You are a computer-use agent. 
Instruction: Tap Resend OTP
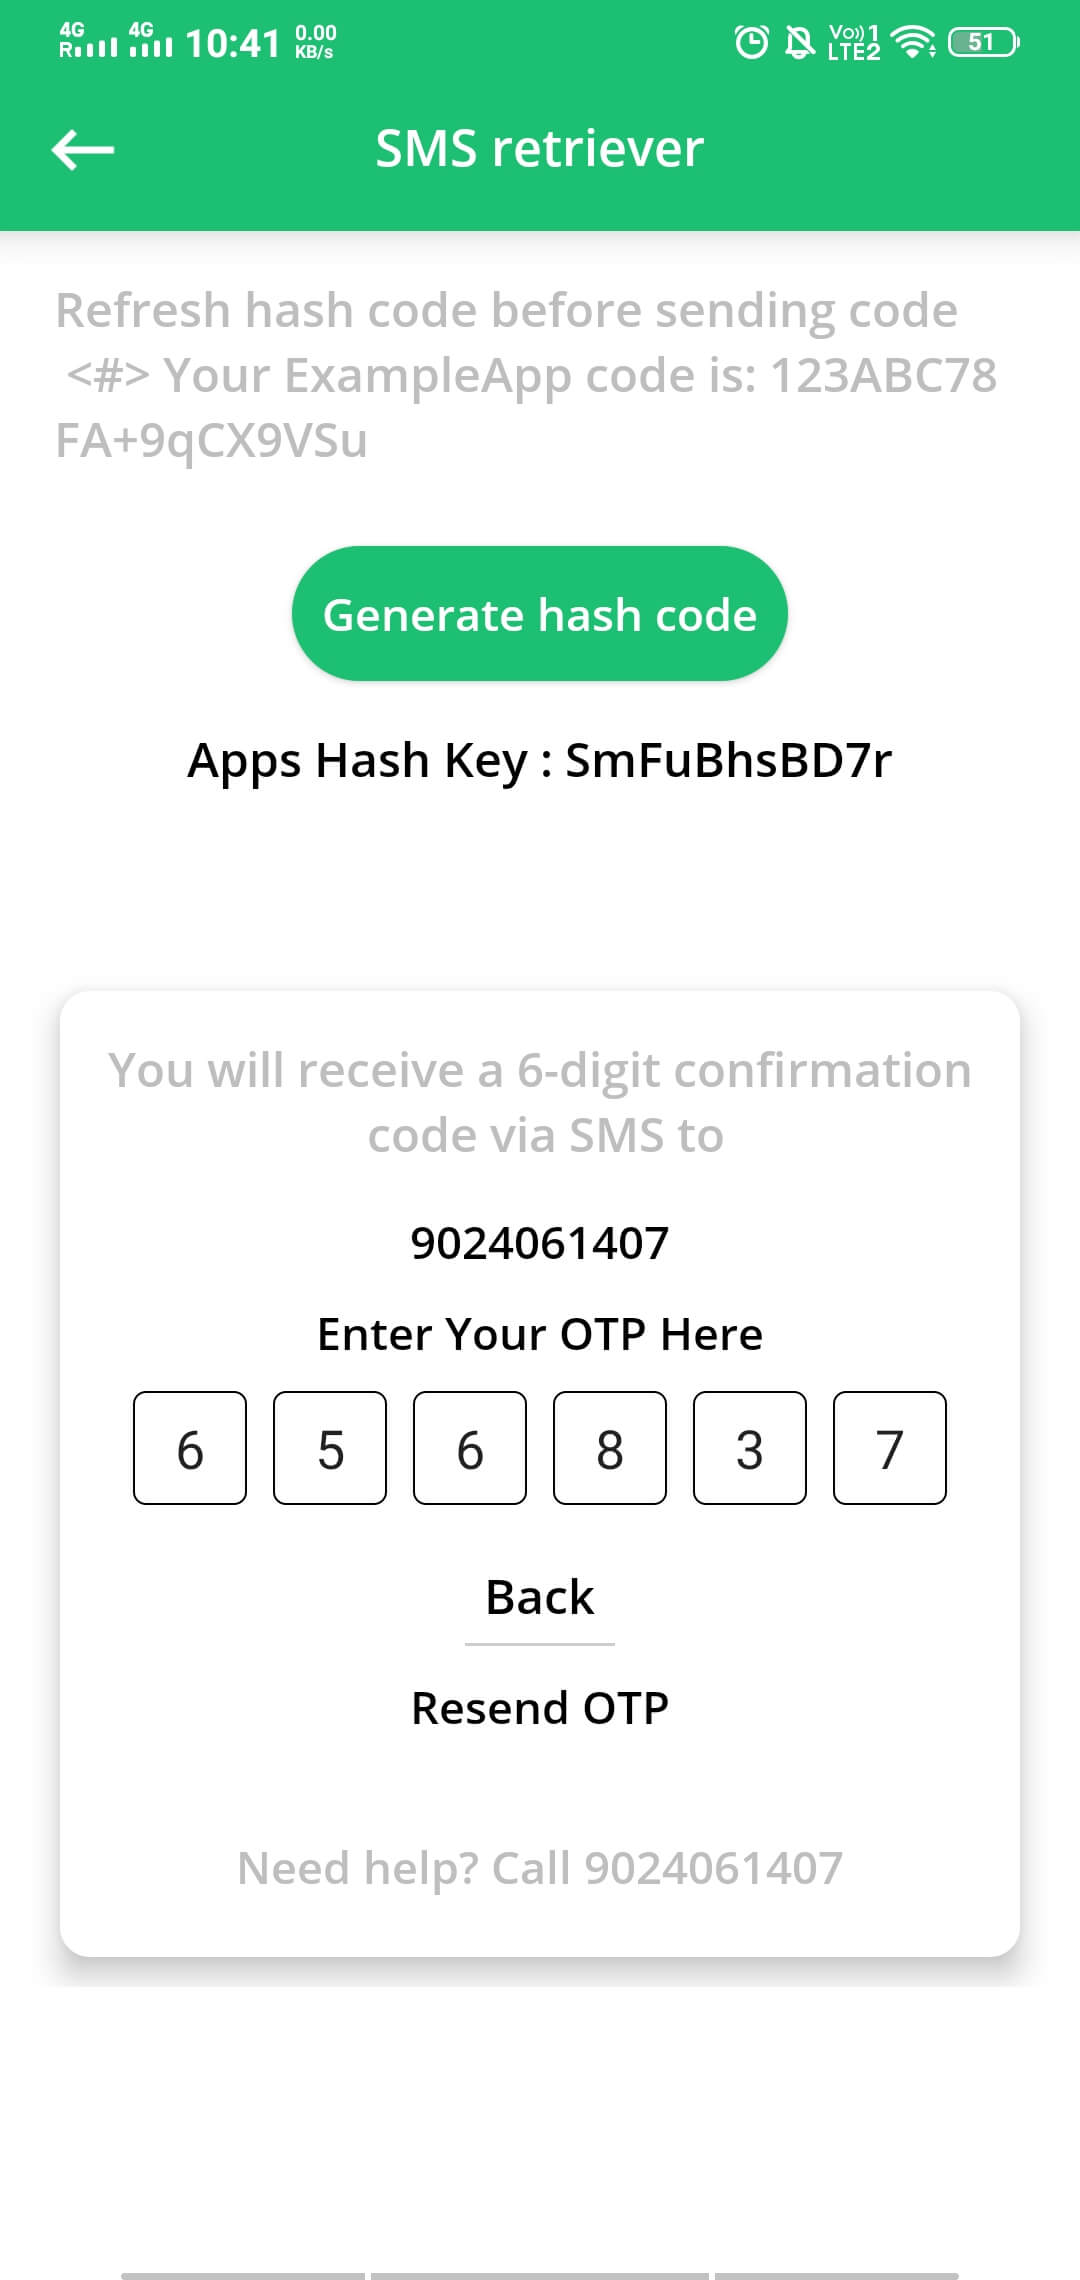540,1708
